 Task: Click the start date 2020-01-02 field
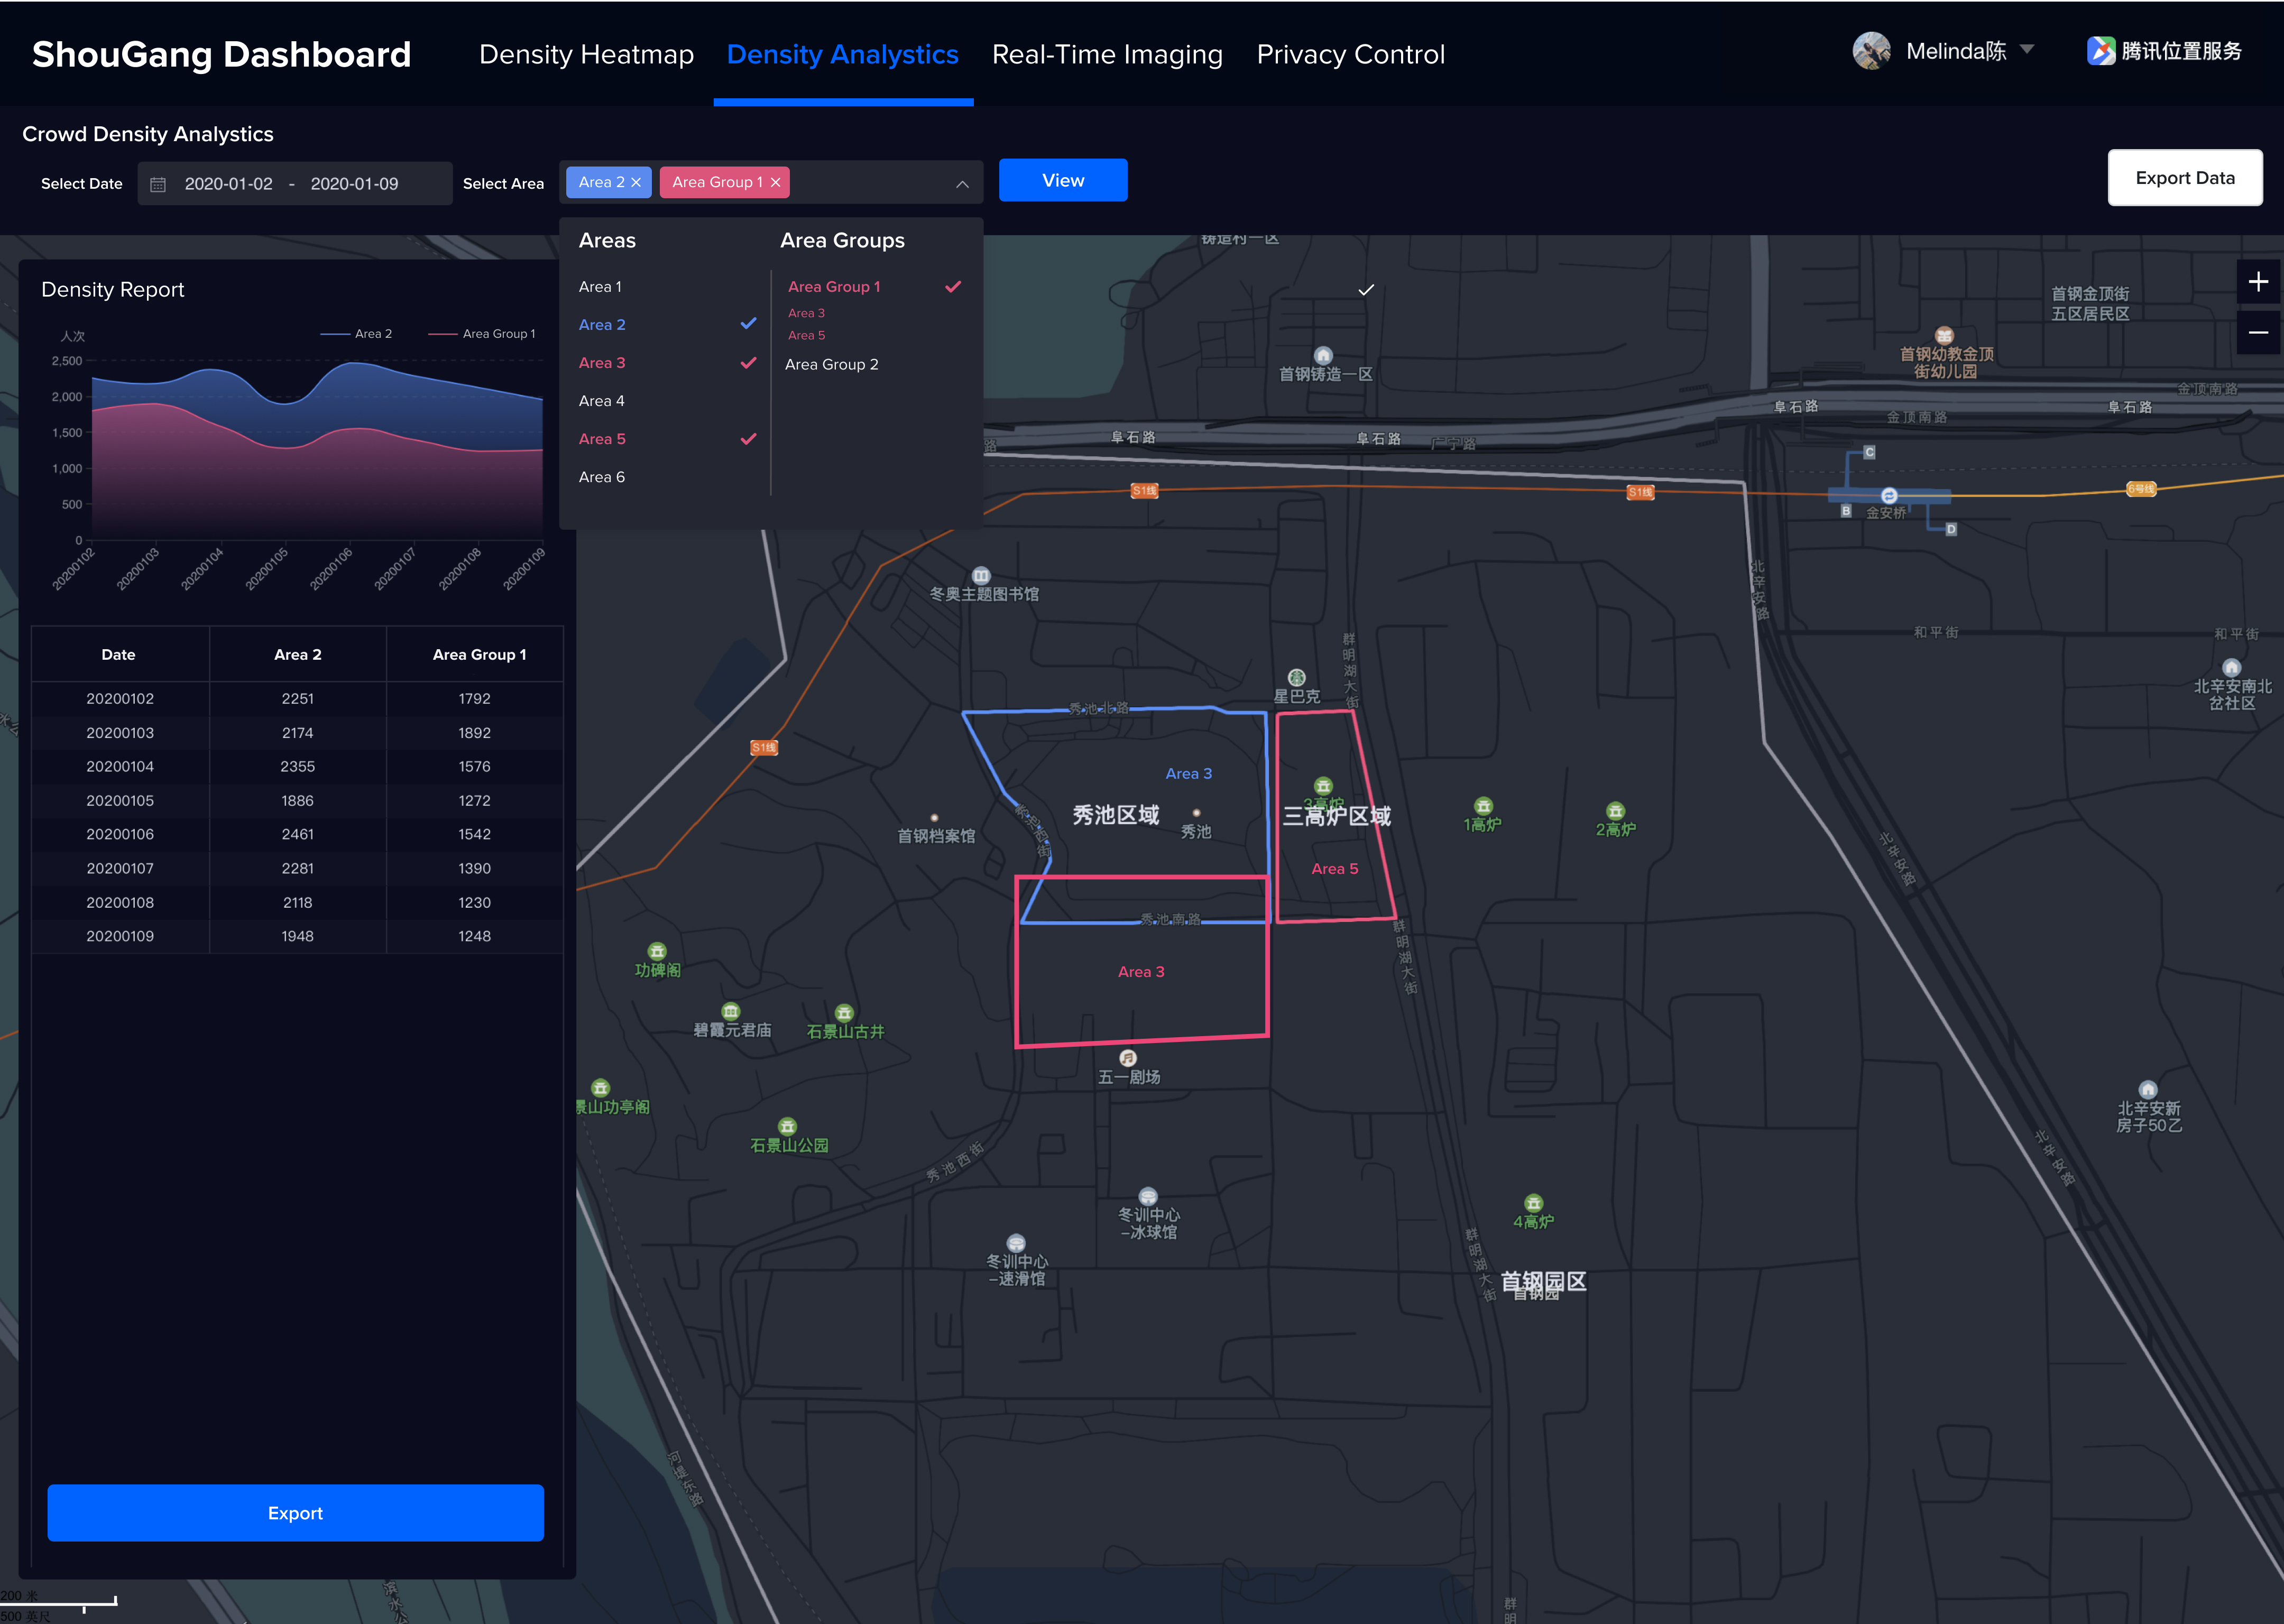click(229, 184)
